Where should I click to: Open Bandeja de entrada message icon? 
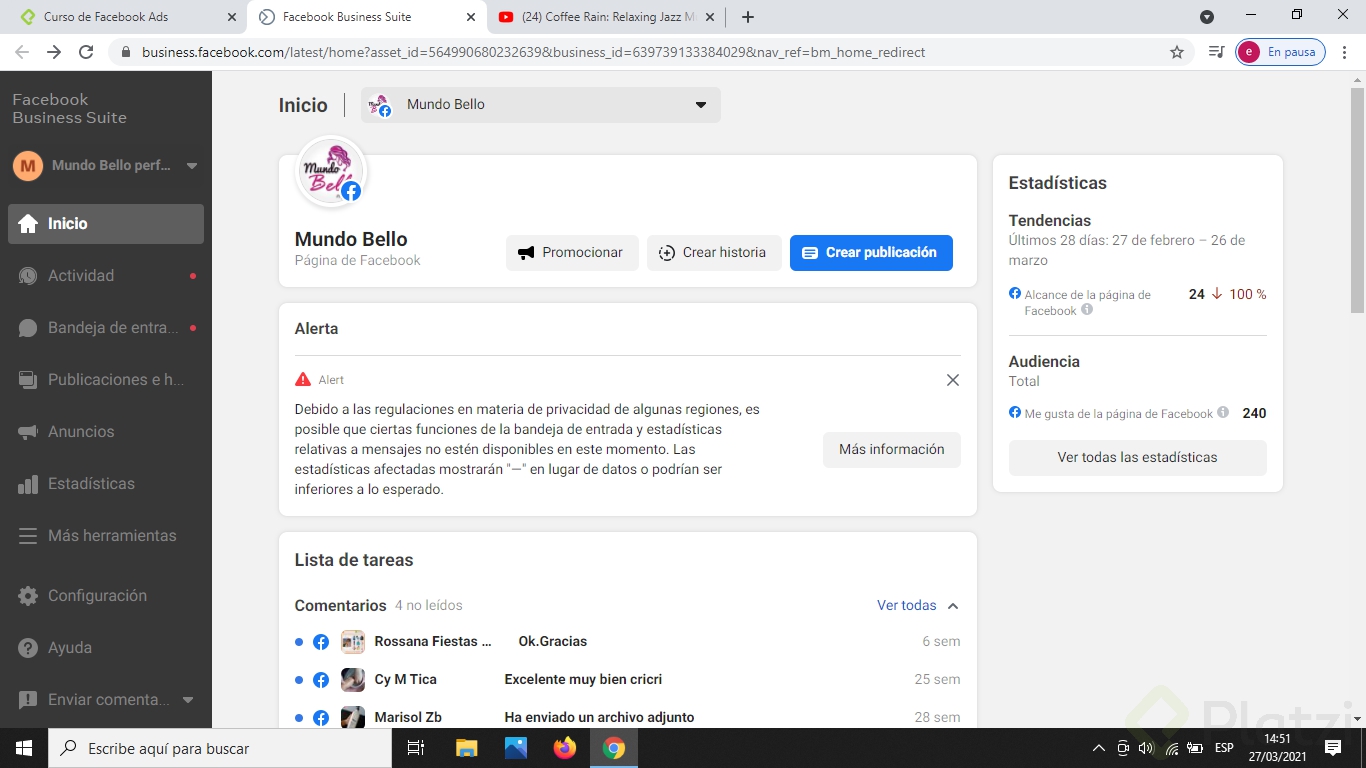[x=26, y=327]
